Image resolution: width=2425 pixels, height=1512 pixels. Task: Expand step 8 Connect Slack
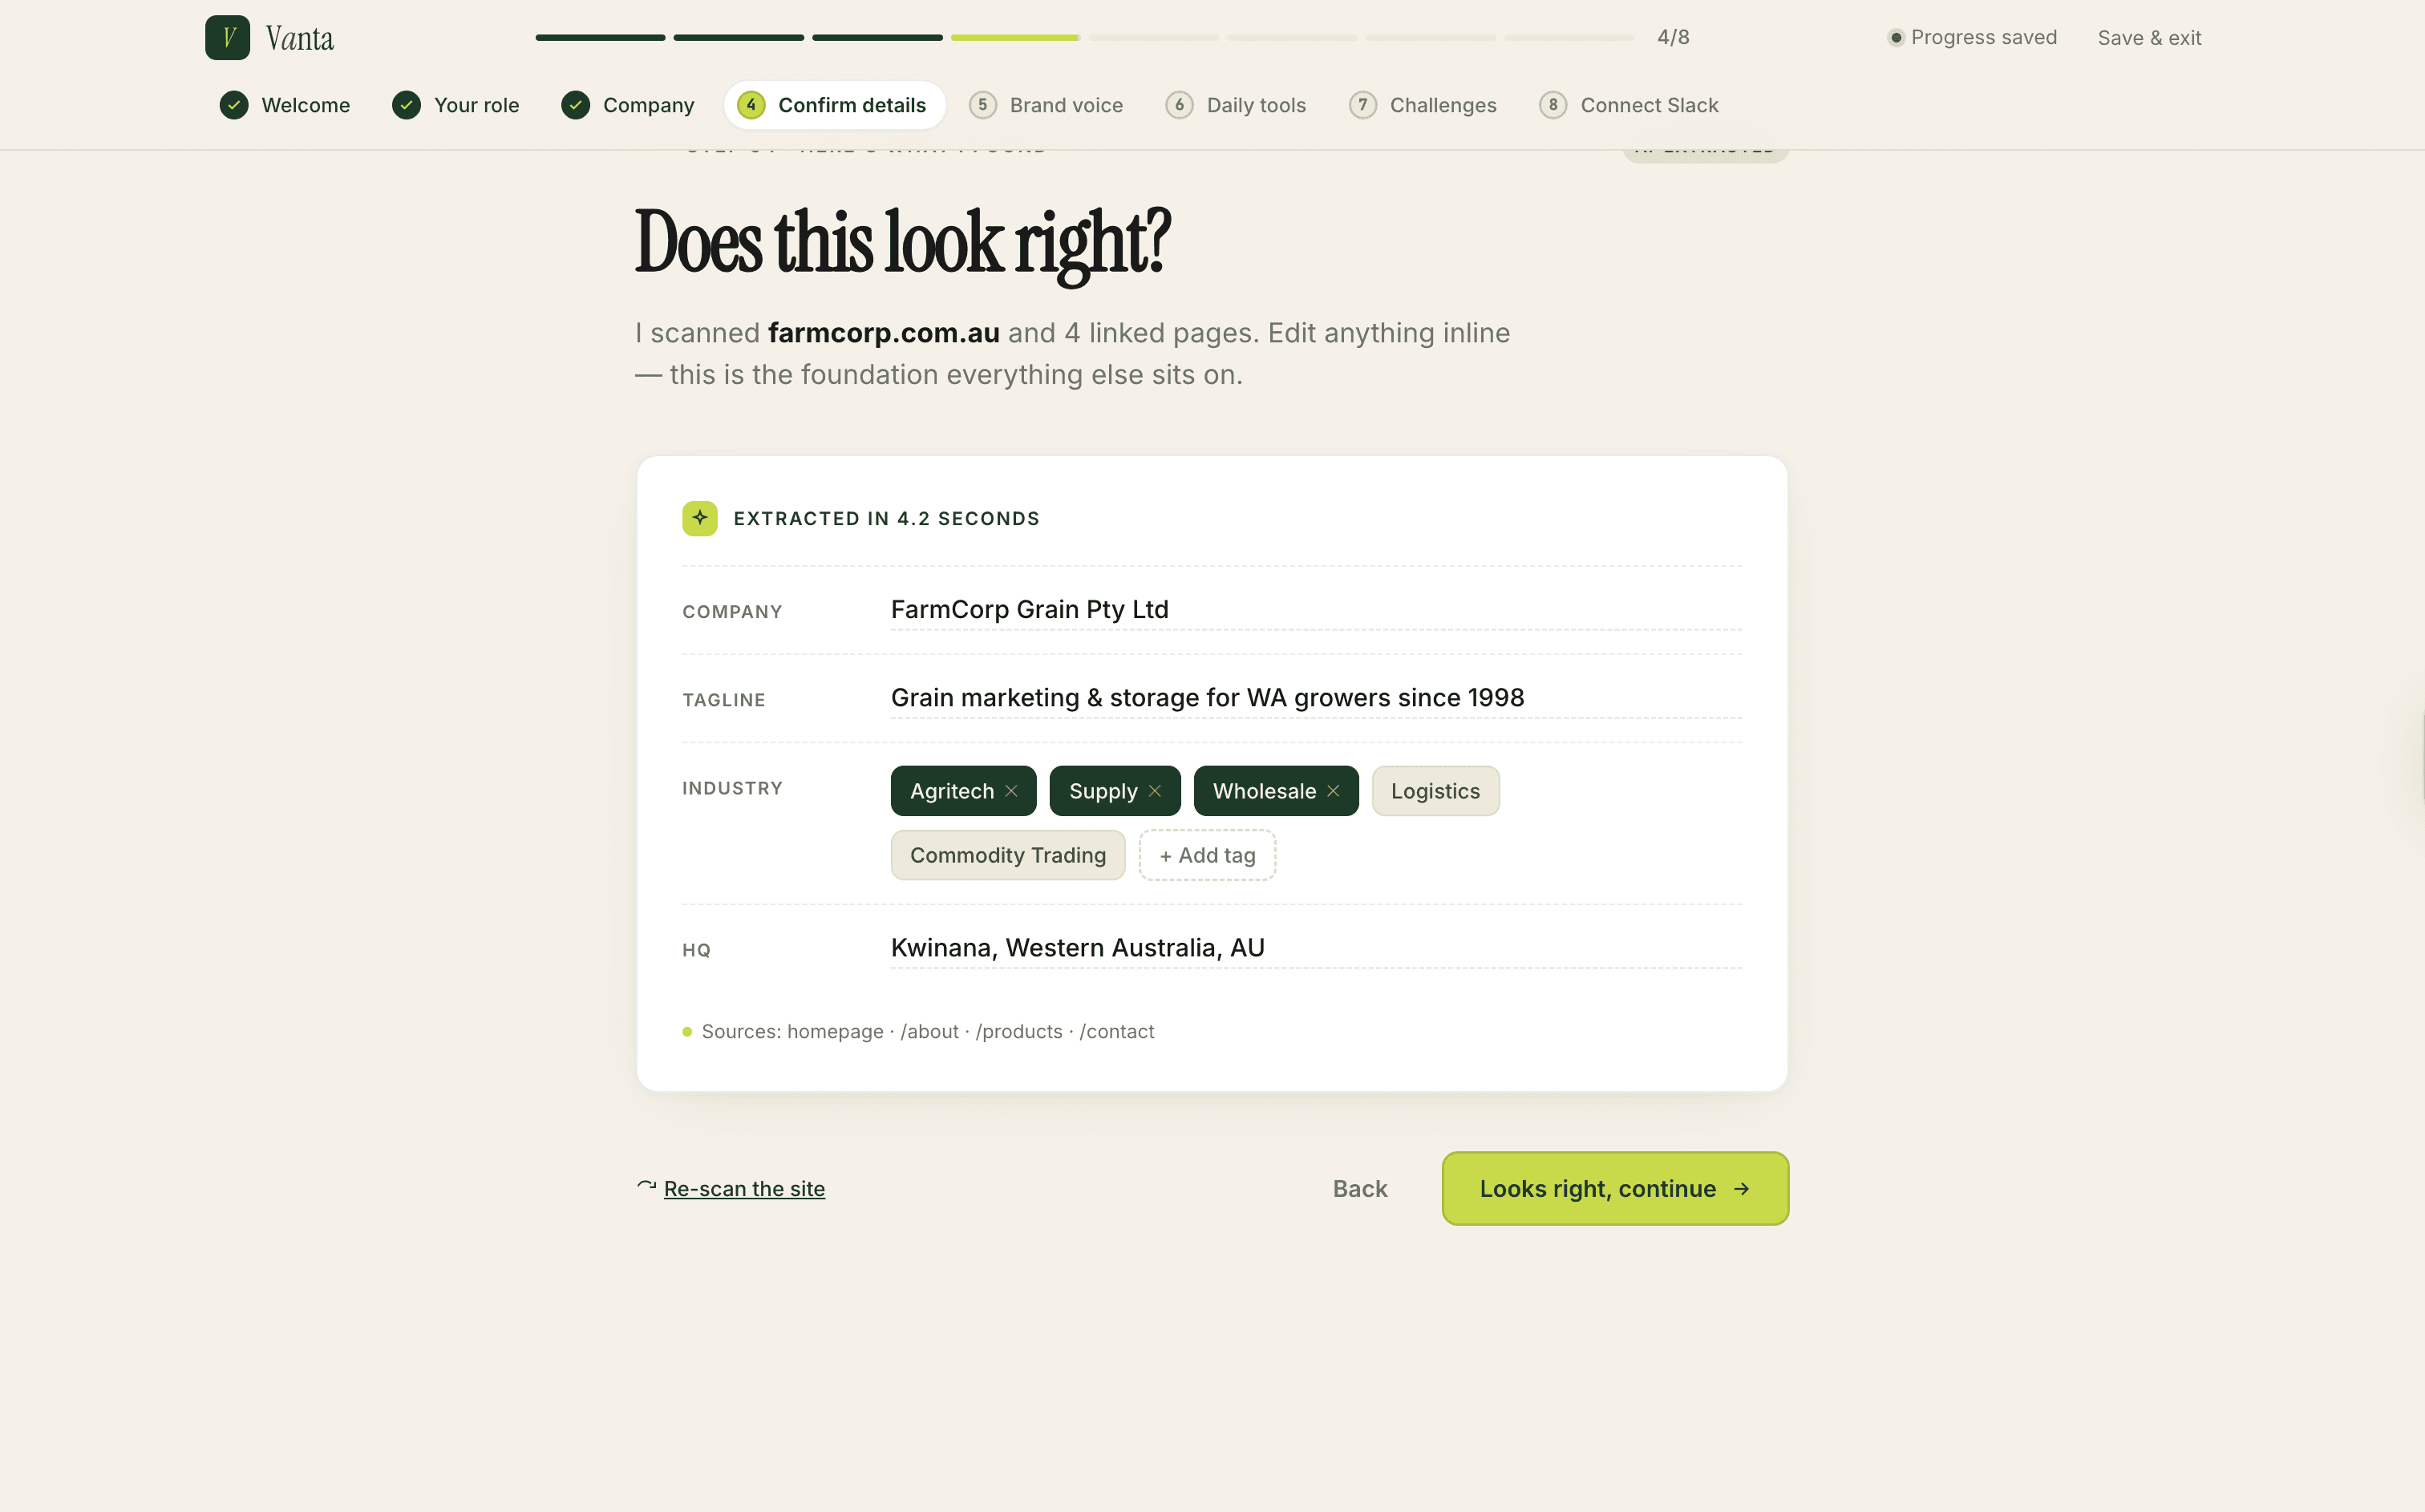(x=1628, y=104)
